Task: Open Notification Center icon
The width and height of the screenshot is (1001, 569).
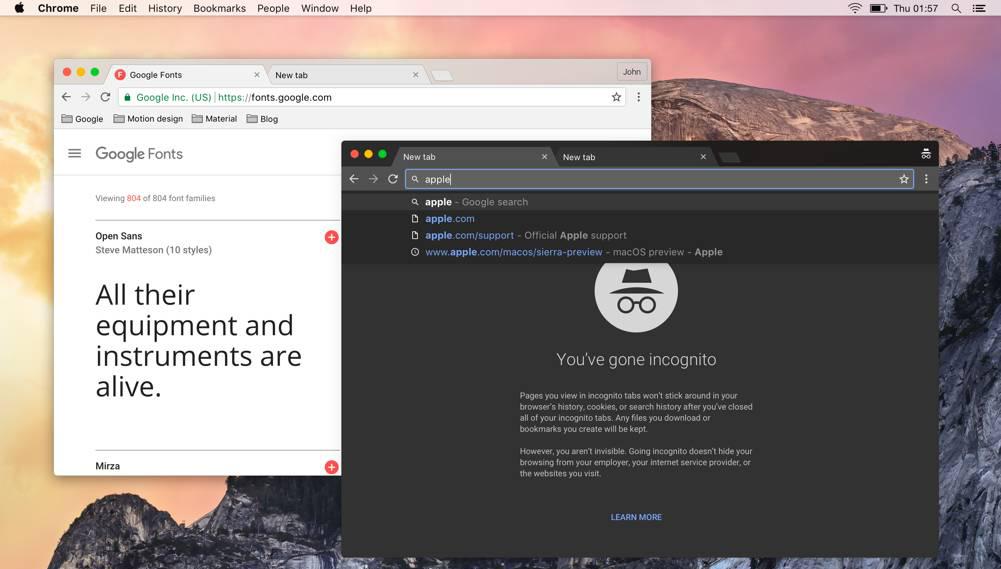Action: [x=979, y=8]
